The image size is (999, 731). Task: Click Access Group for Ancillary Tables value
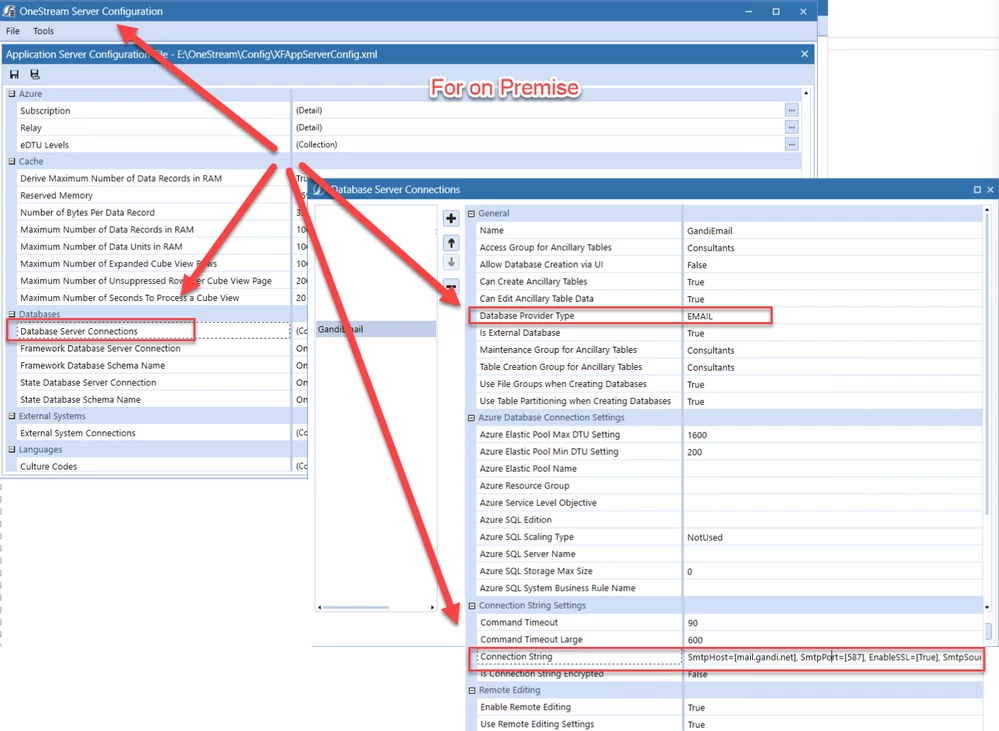pyautogui.click(x=710, y=248)
